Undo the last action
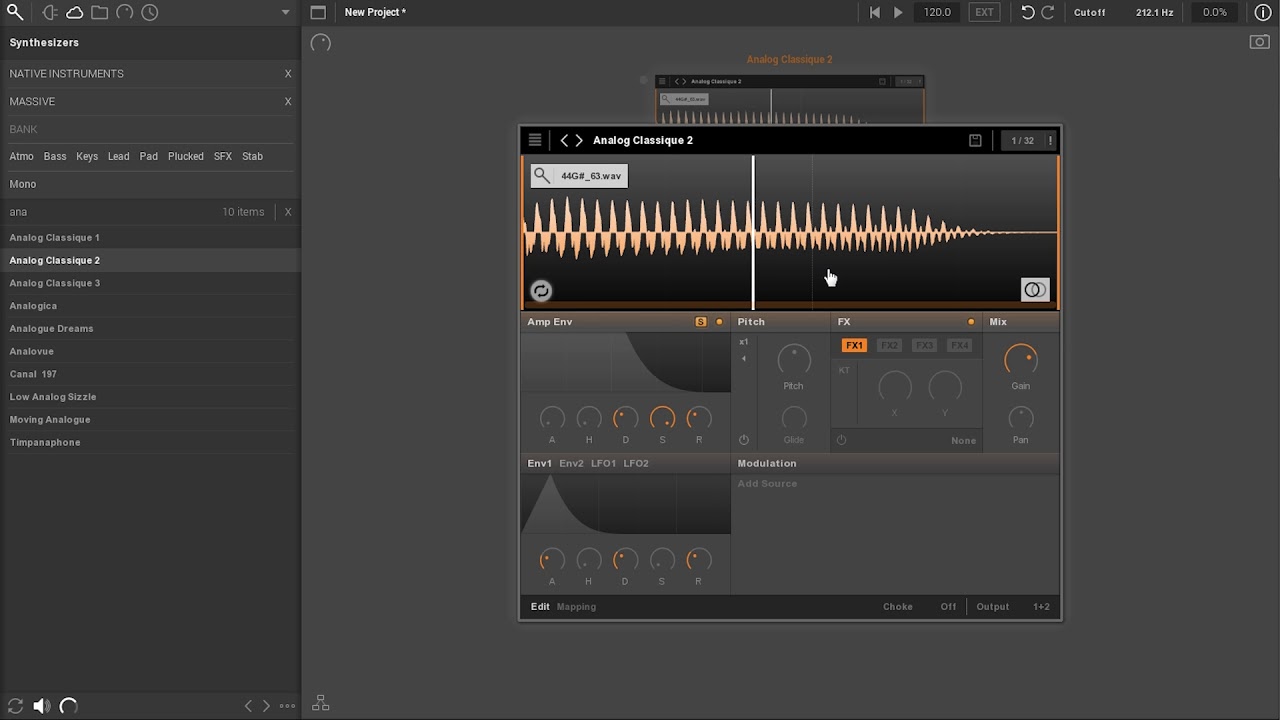This screenshot has width=1280, height=720. [x=1028, y=12]
